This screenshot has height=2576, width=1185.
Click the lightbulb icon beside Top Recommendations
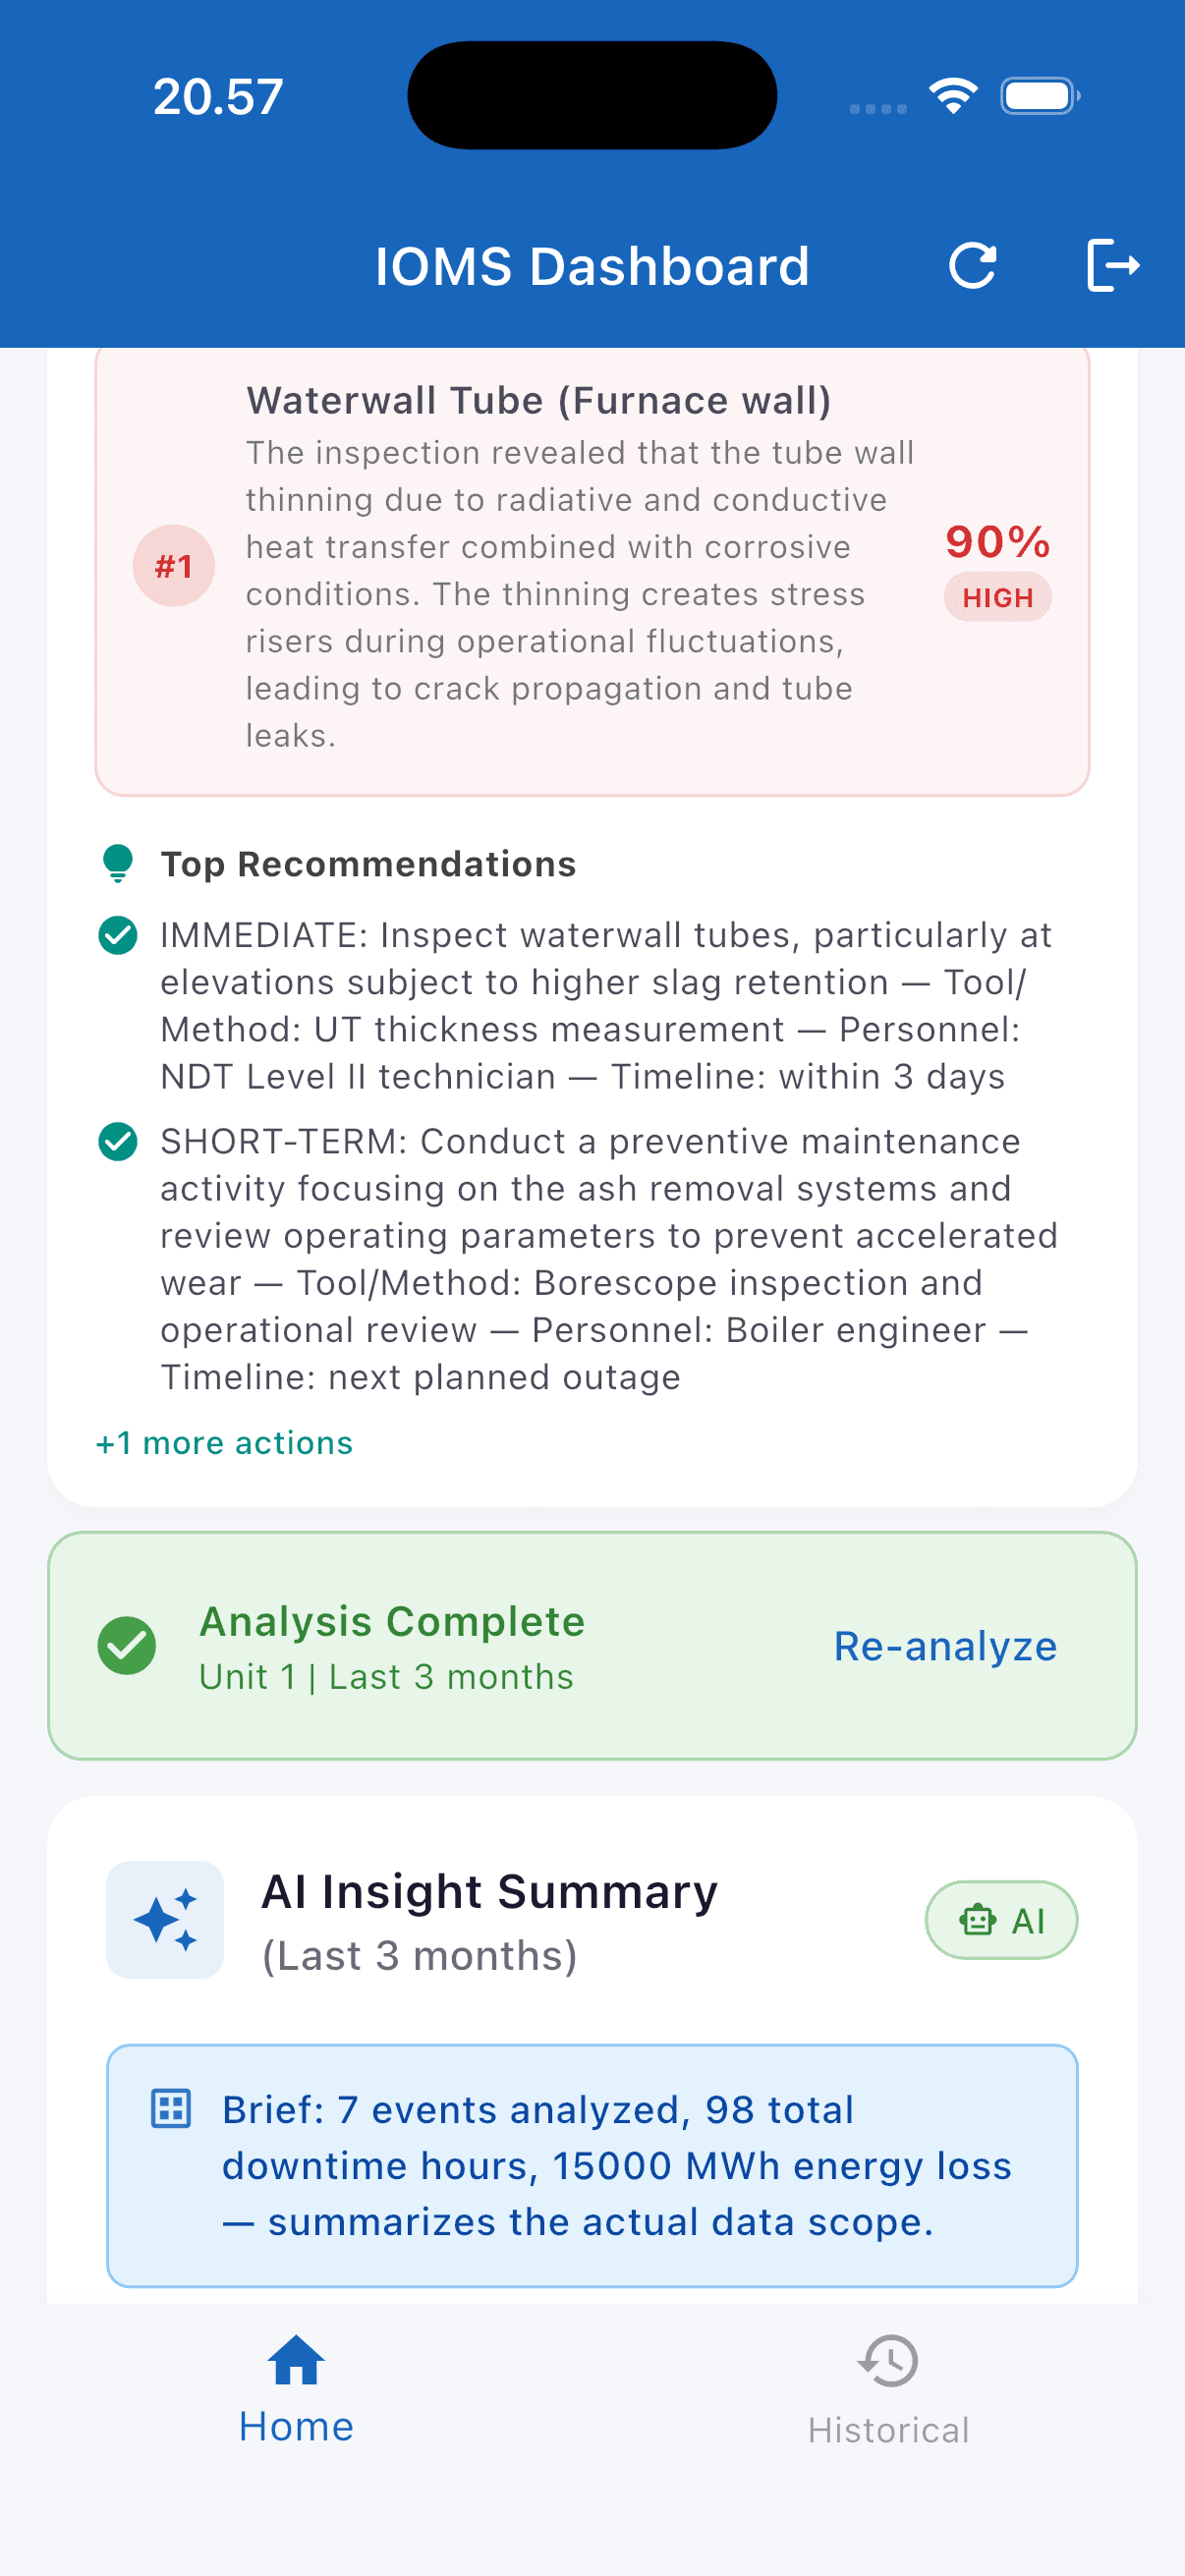tap(119, 862)
